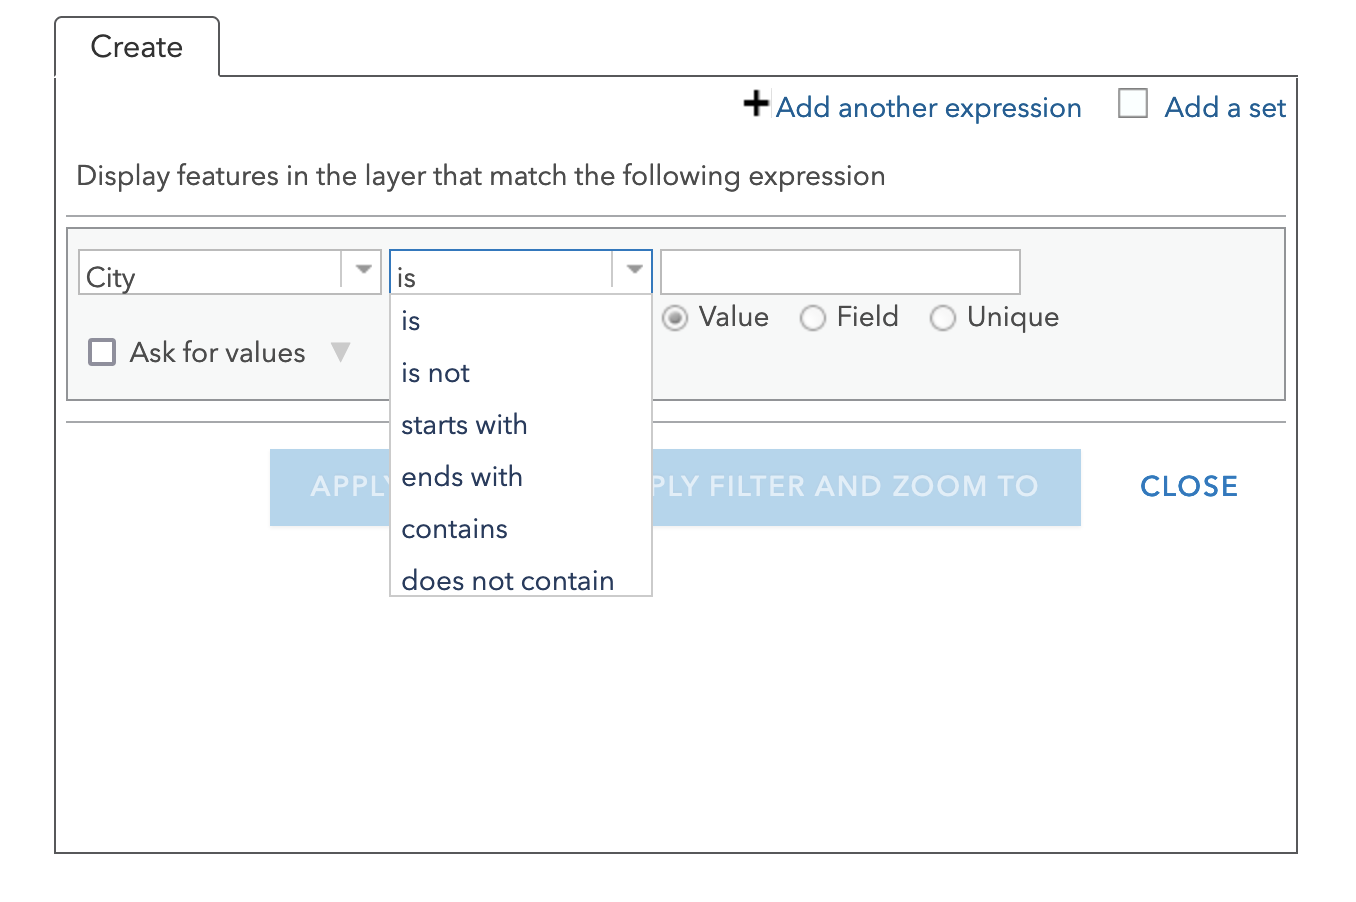The height and width of the screenshot is (902, 1356).
Task: Click the CLOSE button
Action: (1189, 486)
